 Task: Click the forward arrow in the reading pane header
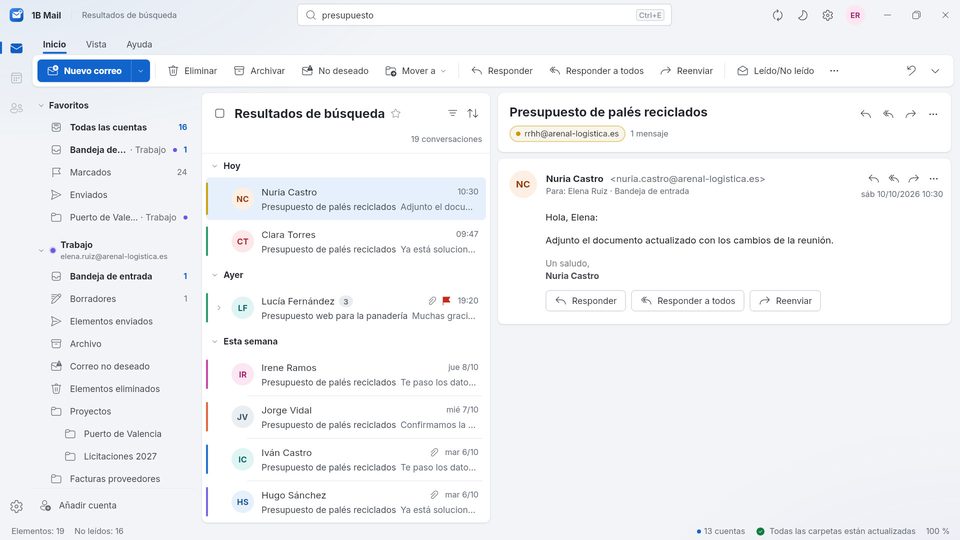[910, 114]
